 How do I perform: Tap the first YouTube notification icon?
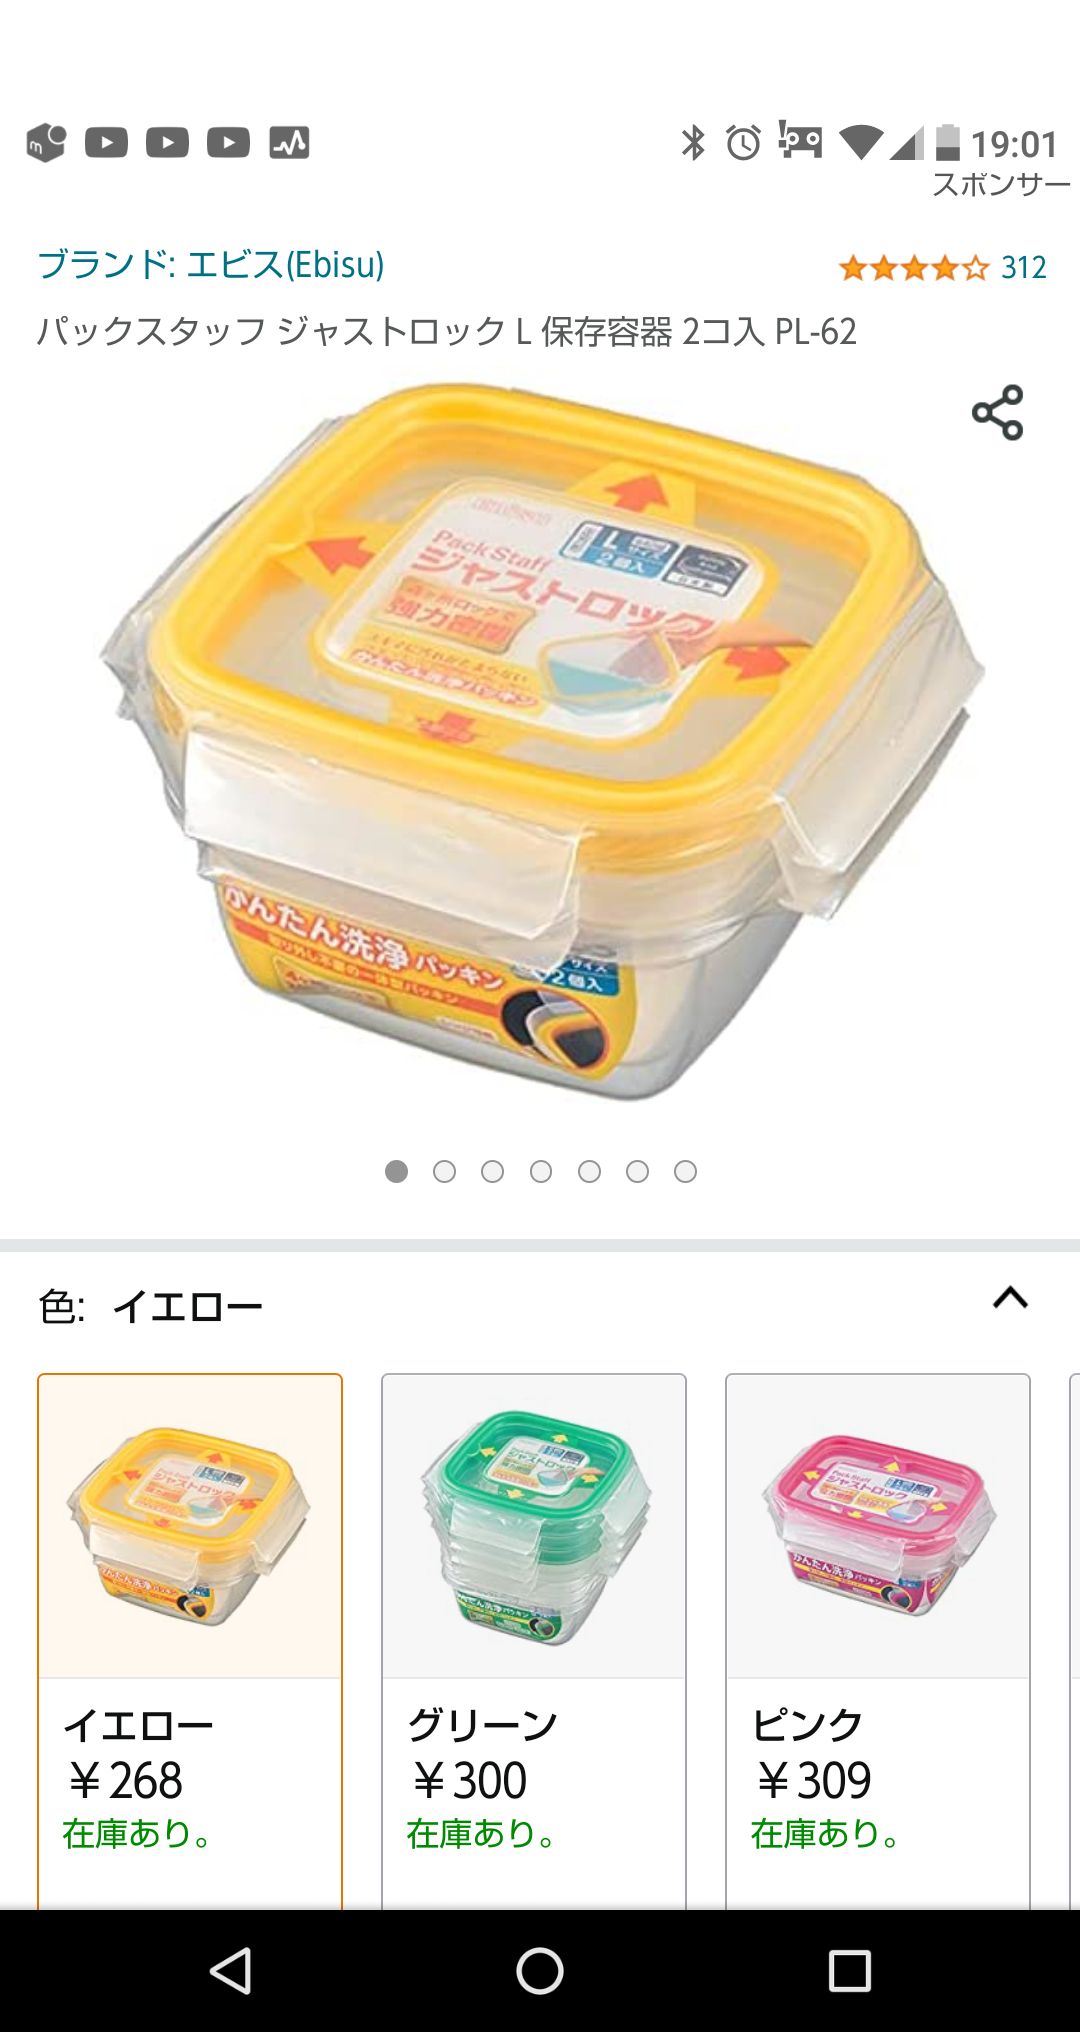click(x=107, y=143)
